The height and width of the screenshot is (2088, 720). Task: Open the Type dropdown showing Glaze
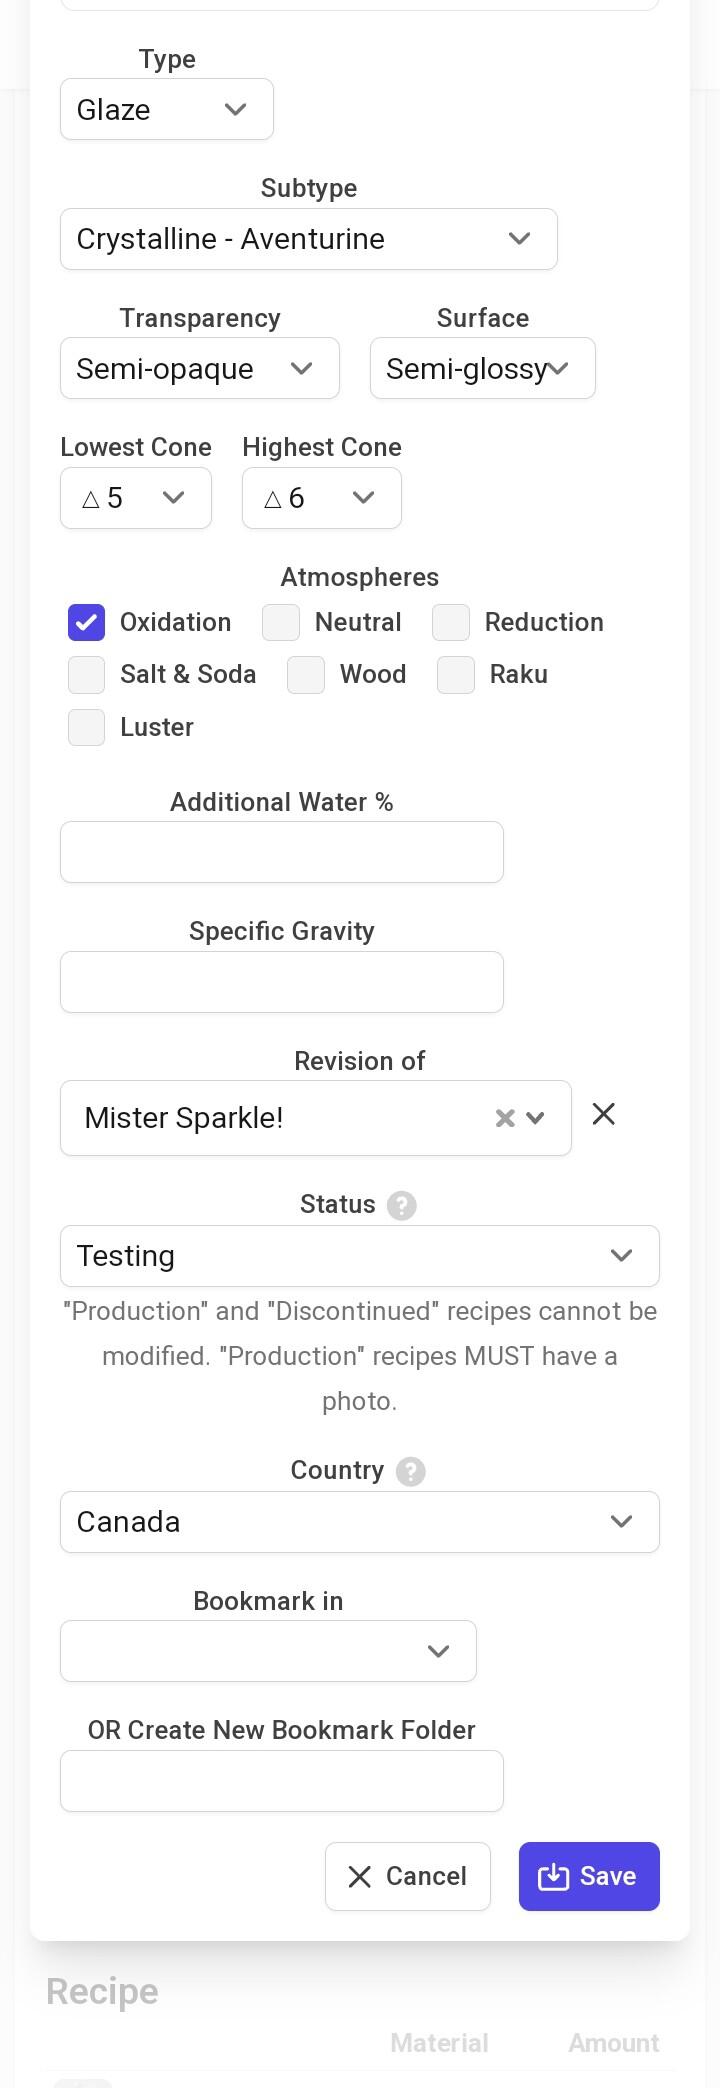click(167, 109)
